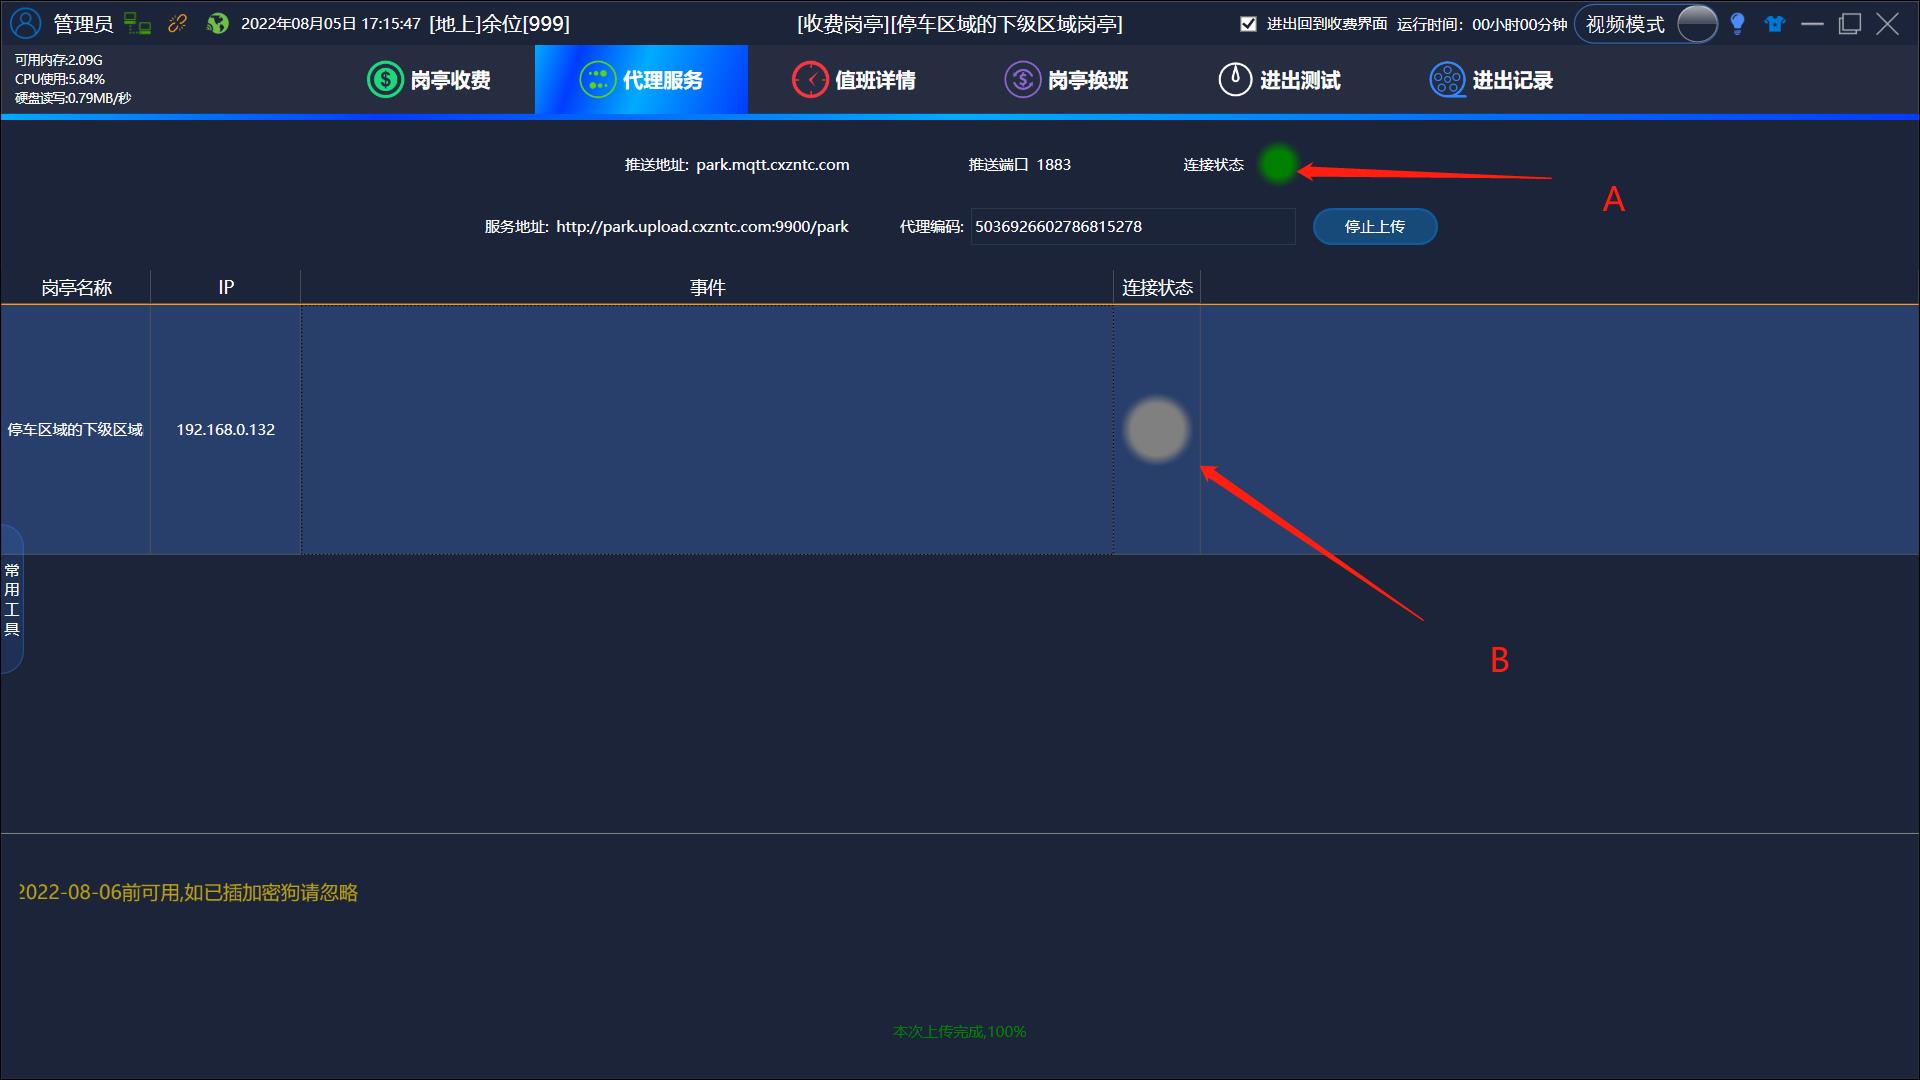Open the 进出记录 tab
Viewport: 1920px width, 1080px height.
click(x=1491, y=80)
